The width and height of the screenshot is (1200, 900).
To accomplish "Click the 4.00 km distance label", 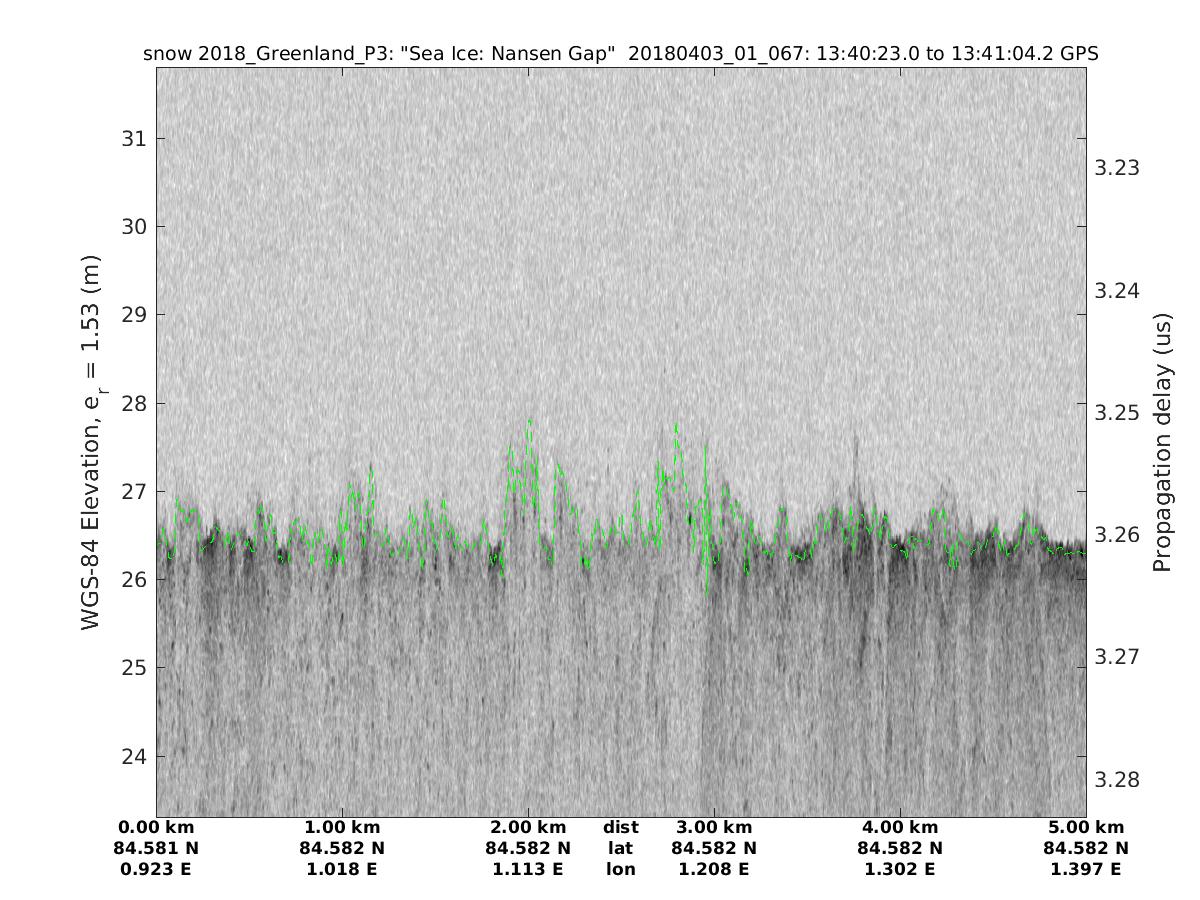I will tap(900, 828).
